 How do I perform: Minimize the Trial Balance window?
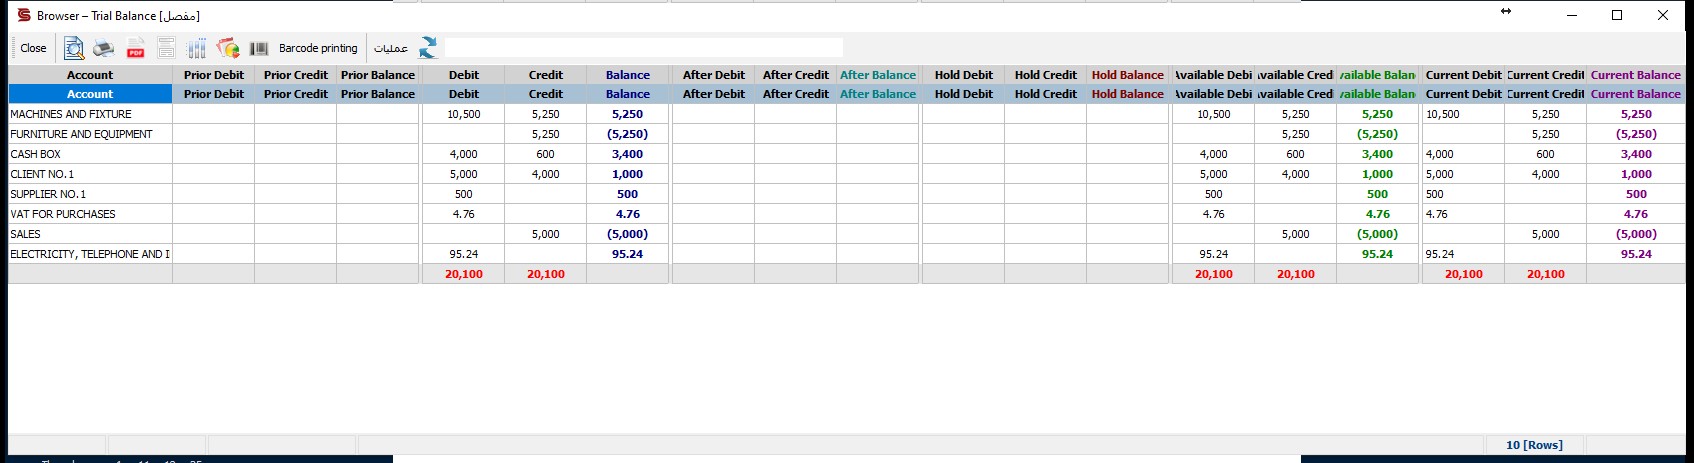click(x=1572, y=15)
